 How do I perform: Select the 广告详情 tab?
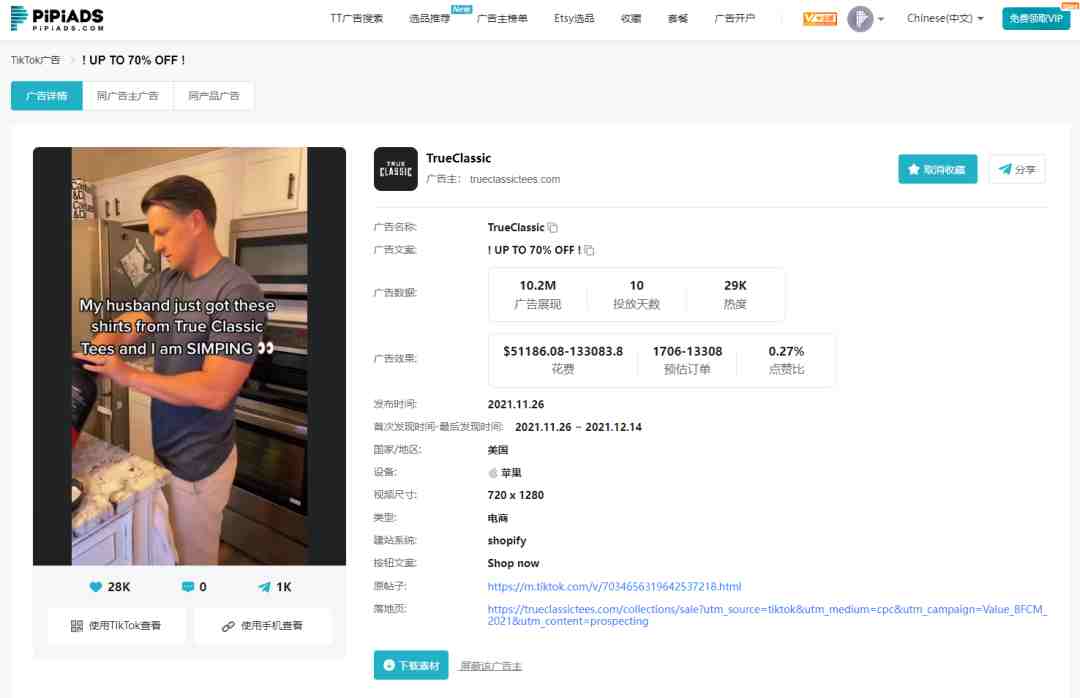pos(46,96)
